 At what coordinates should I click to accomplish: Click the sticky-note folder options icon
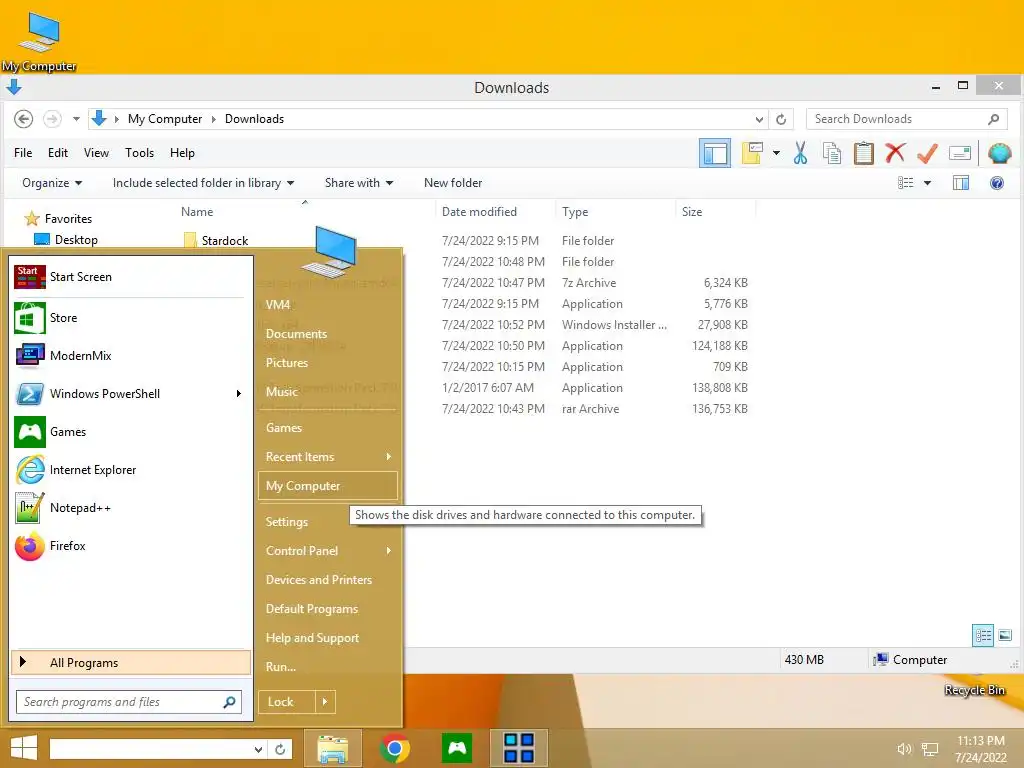tap(752, 153)
